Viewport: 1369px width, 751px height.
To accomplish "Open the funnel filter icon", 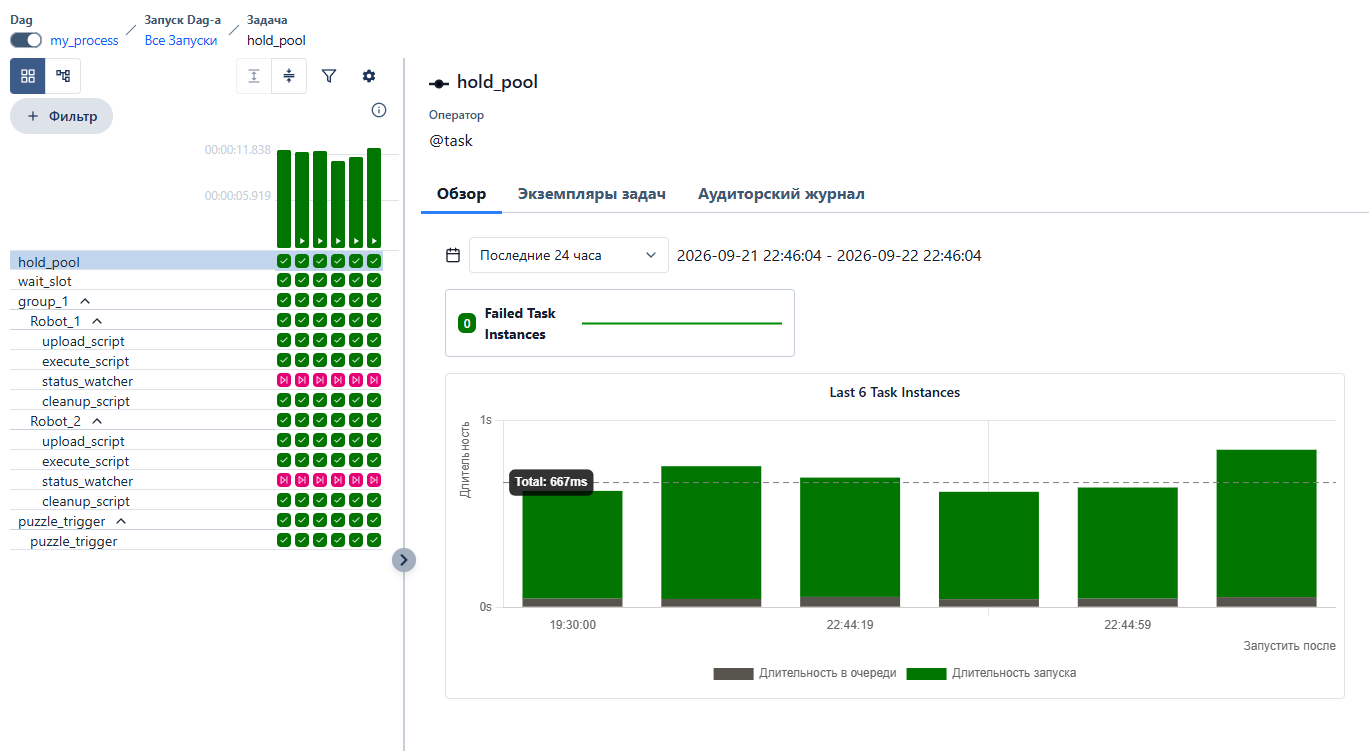I will (328, 76).
